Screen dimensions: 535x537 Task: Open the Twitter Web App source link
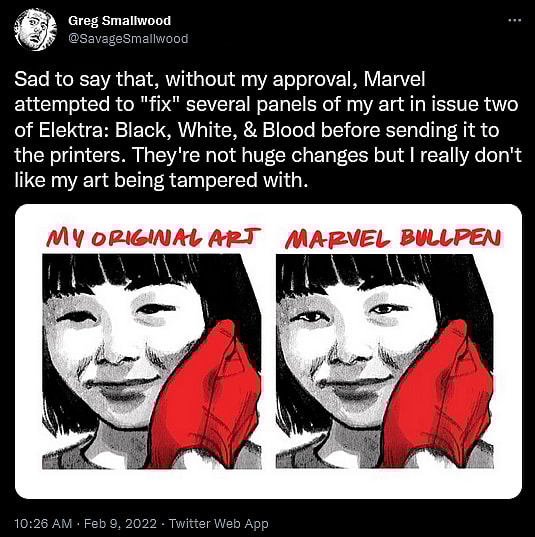tap(219, 524)
